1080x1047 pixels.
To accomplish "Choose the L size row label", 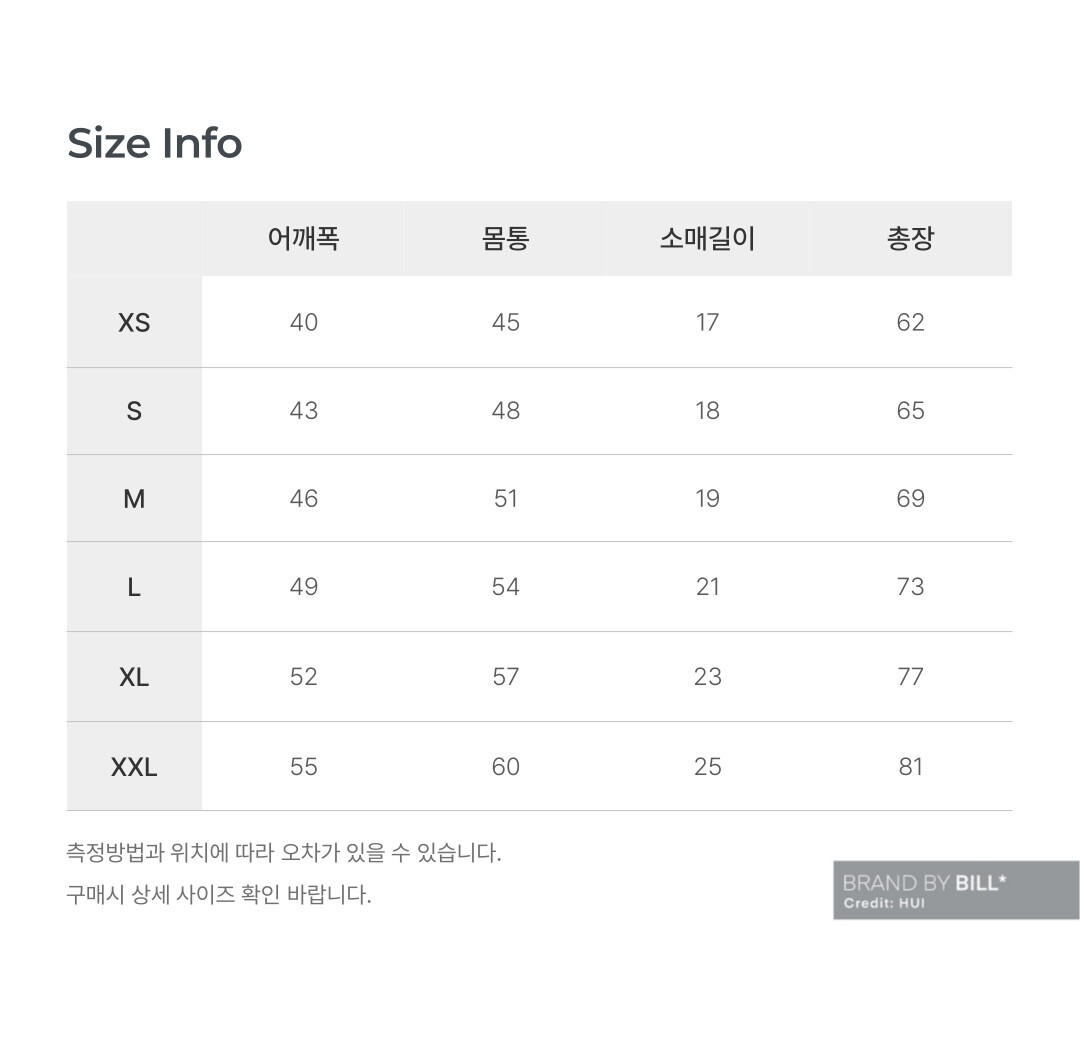I will tap(134, 588).
